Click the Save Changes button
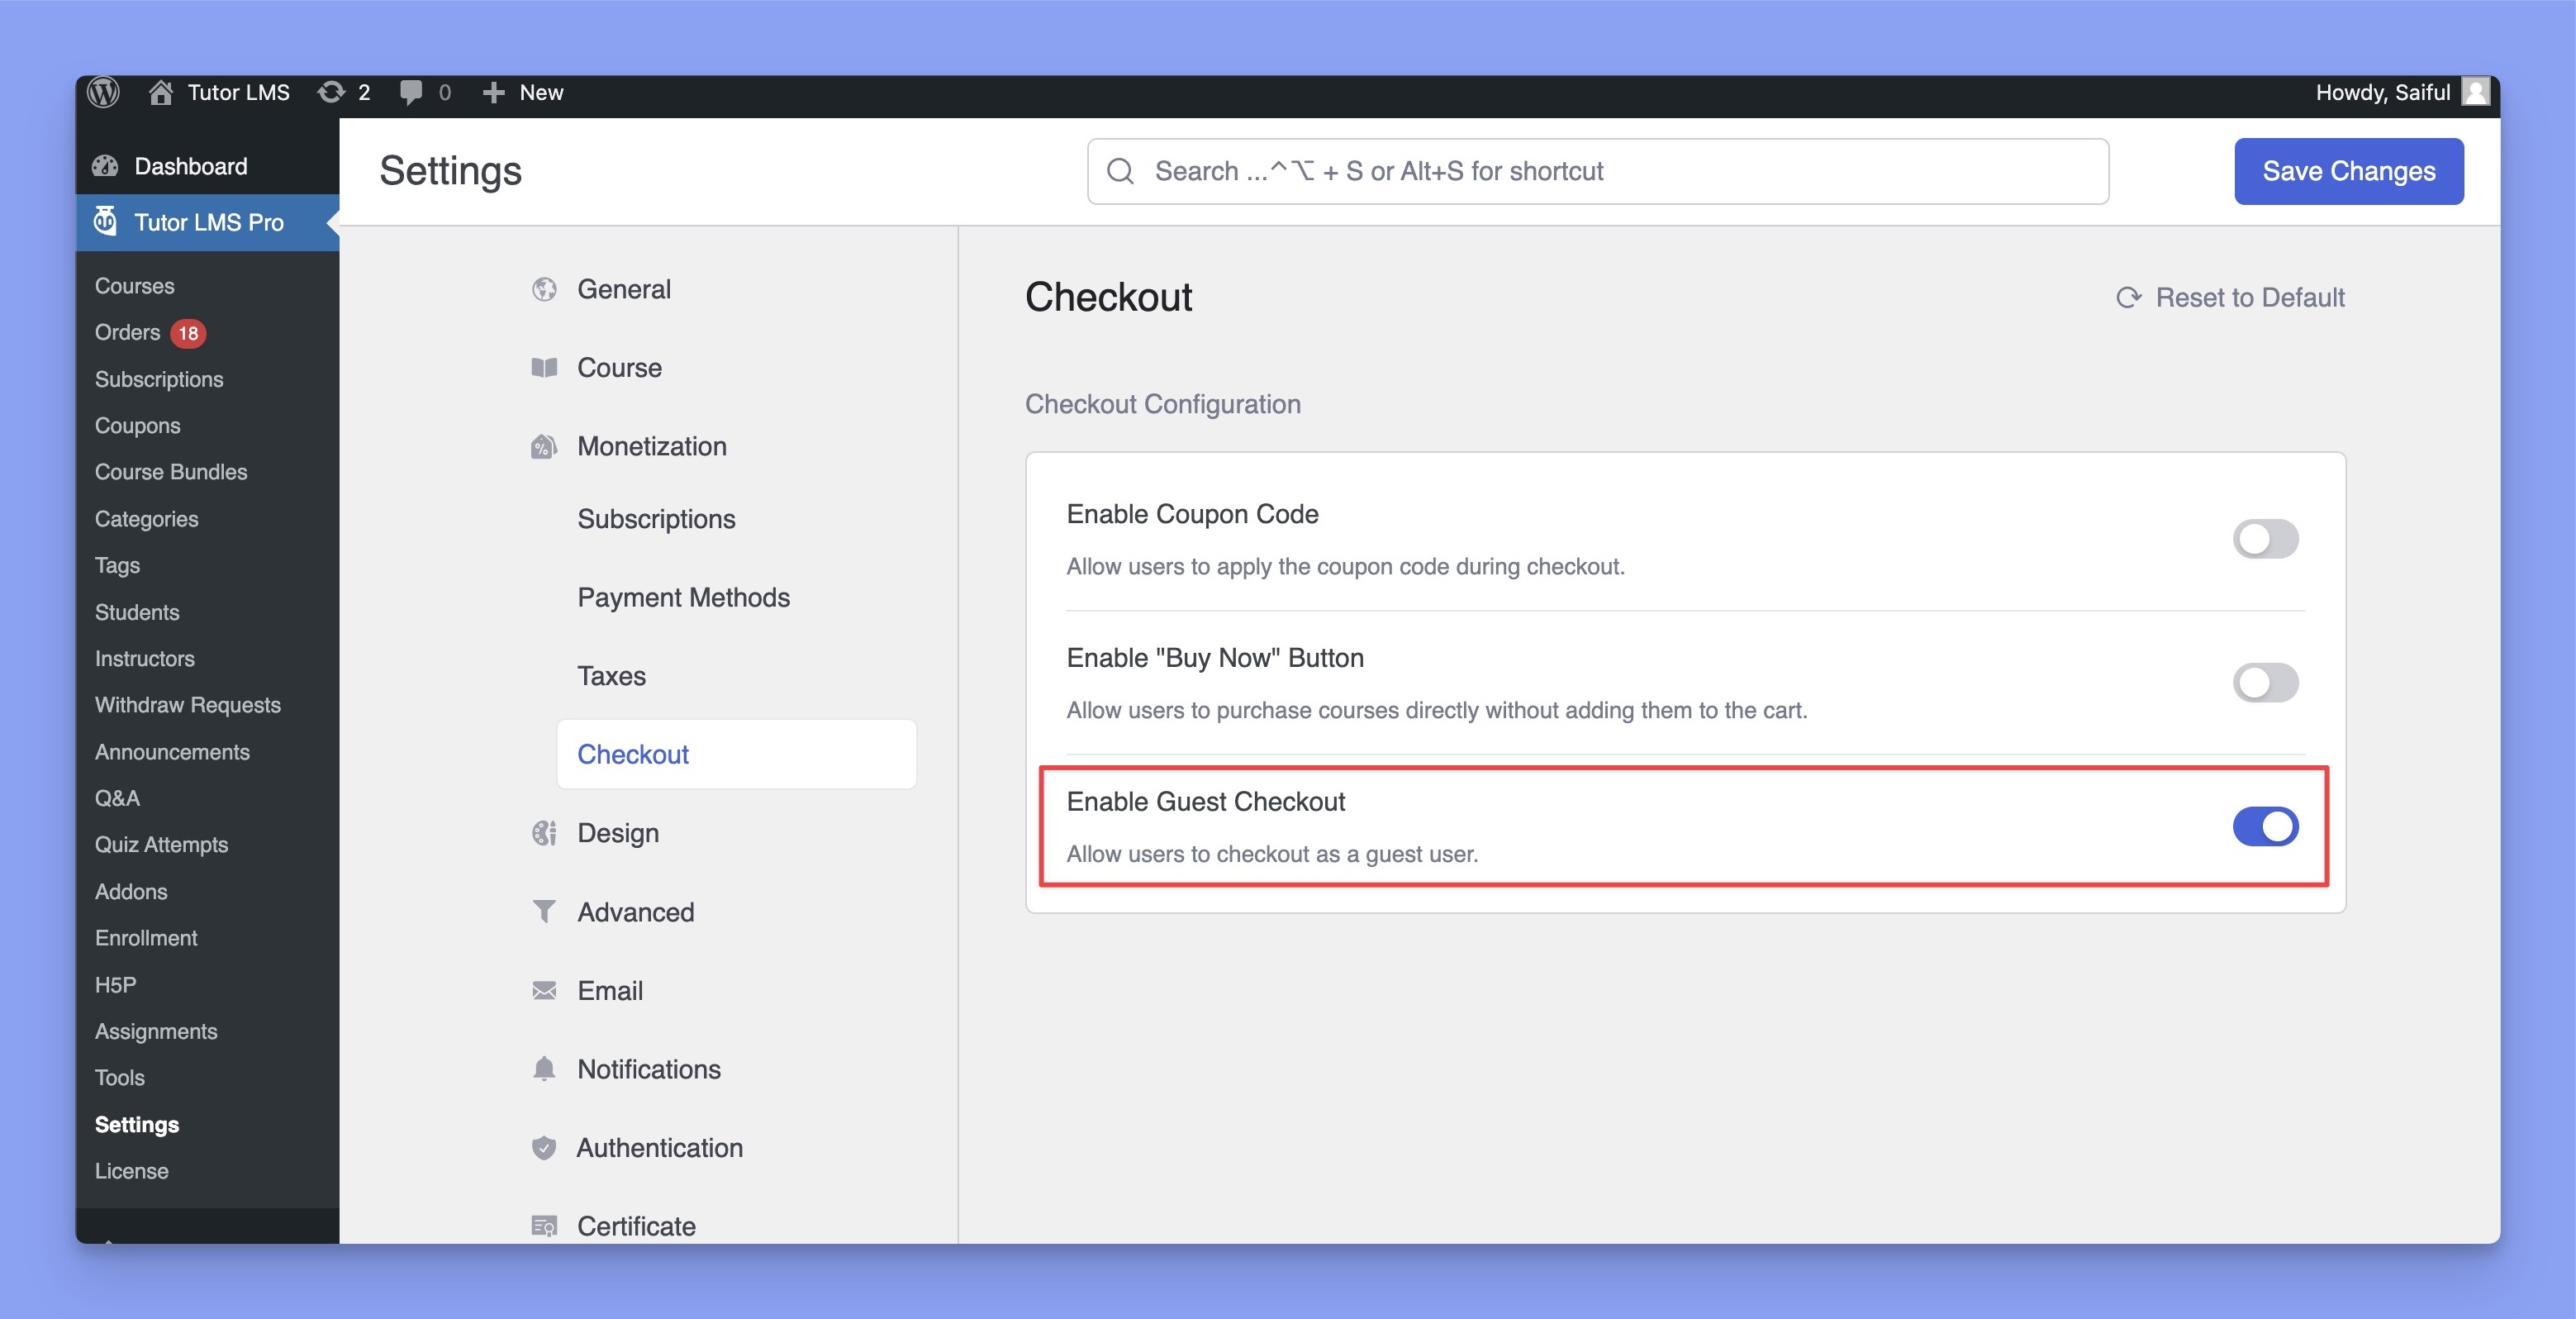Screen dimensions: 2576x1319 tap(2348, 171)
